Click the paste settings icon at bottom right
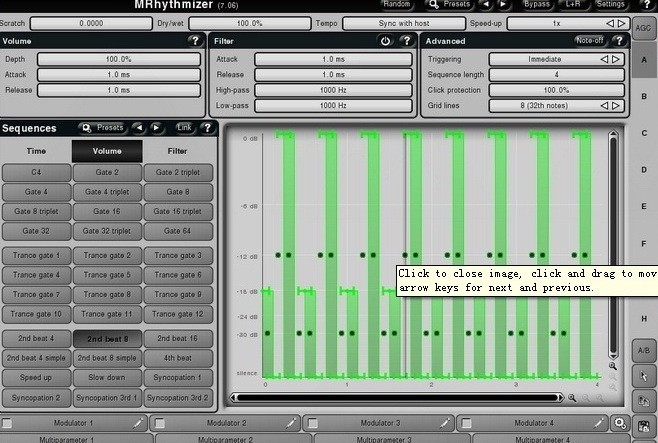Screen dimensions: 658x443 click(x=644, y=427)
